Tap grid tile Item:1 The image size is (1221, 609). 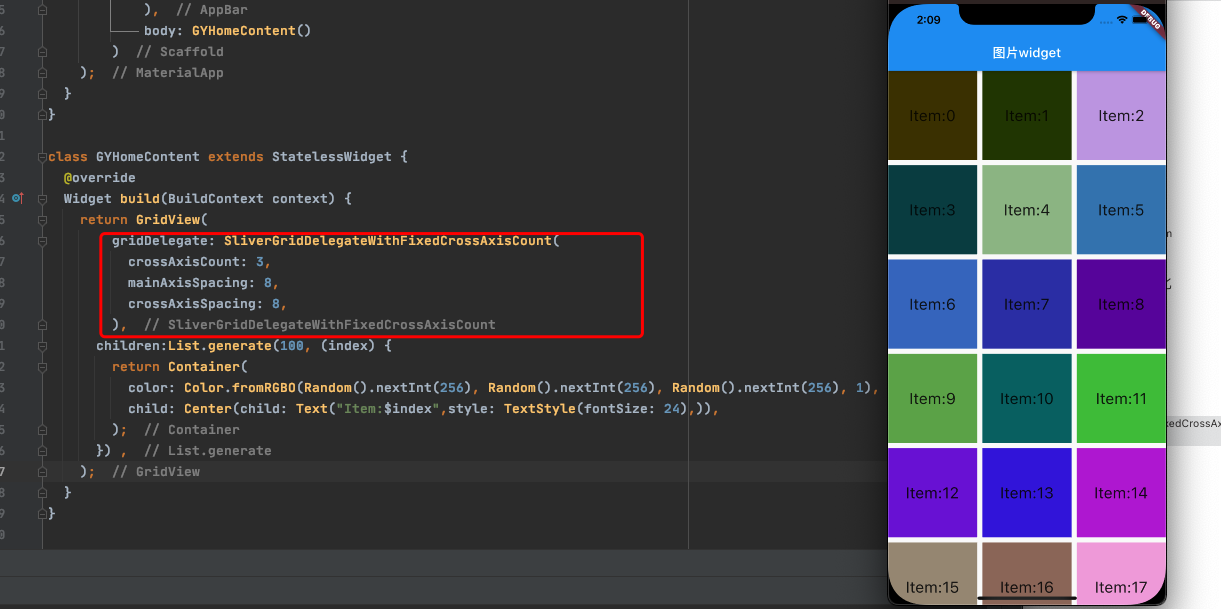click(1027, 115)
